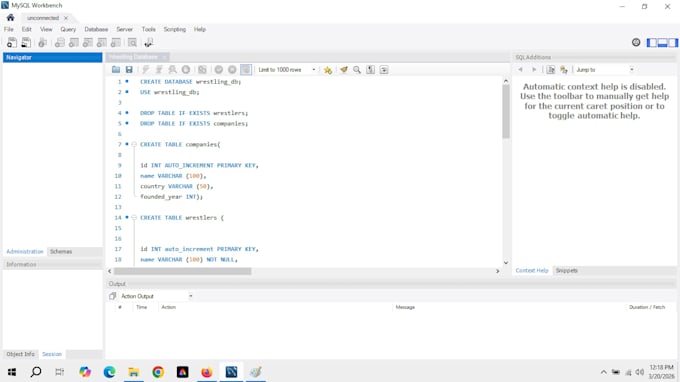Viewport: 680px width, 382px height.
Task: Open SQL script file in main toolbar
Action: point(26,42)
